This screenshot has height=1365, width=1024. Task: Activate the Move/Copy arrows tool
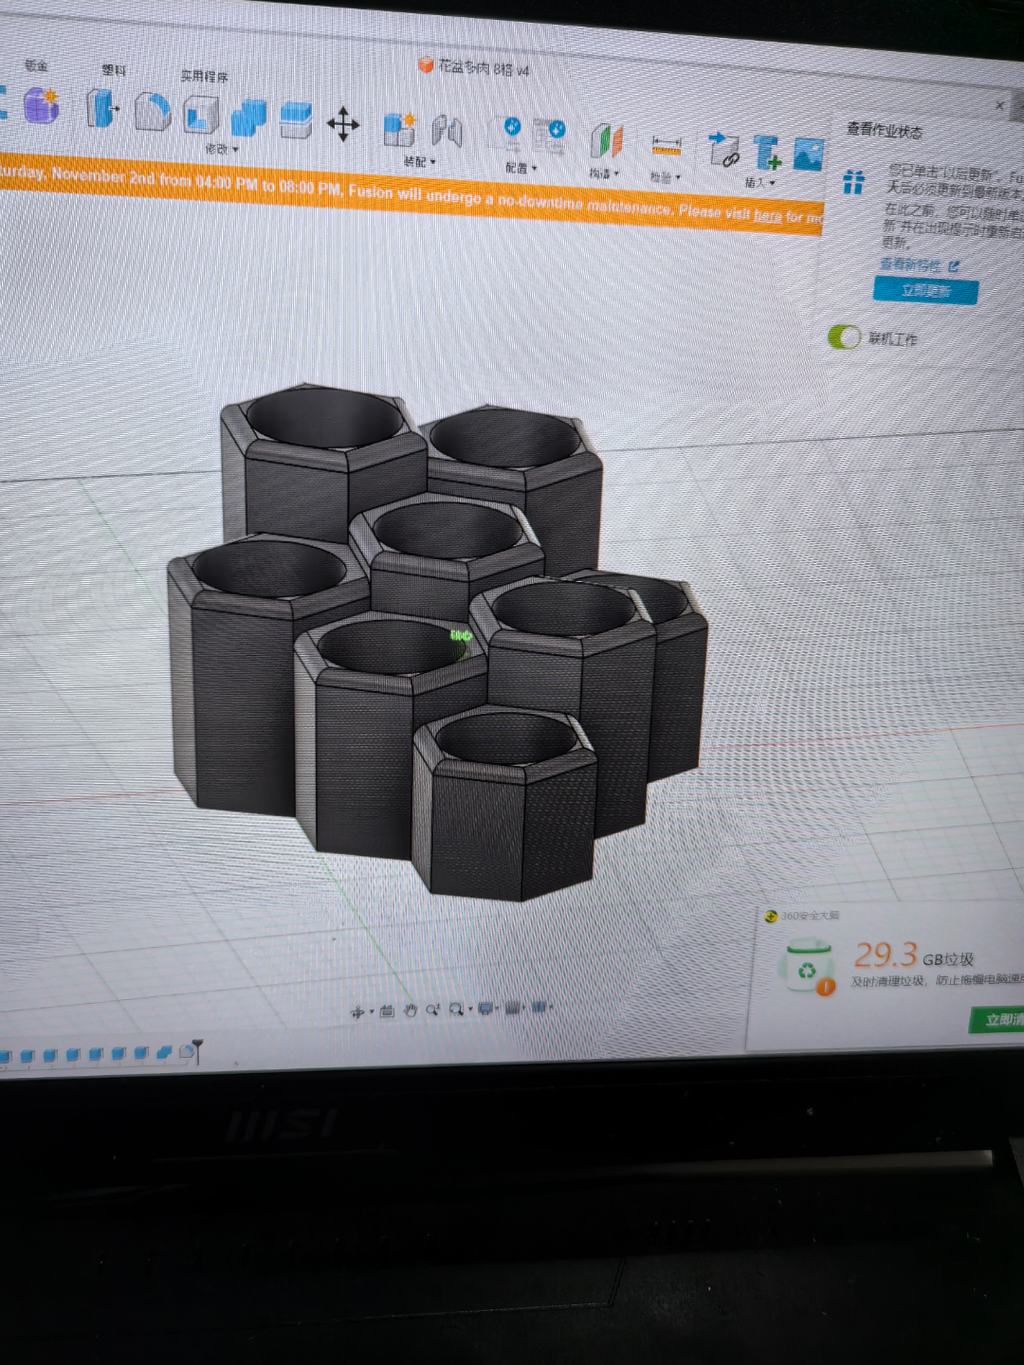(x=342, y=124)
